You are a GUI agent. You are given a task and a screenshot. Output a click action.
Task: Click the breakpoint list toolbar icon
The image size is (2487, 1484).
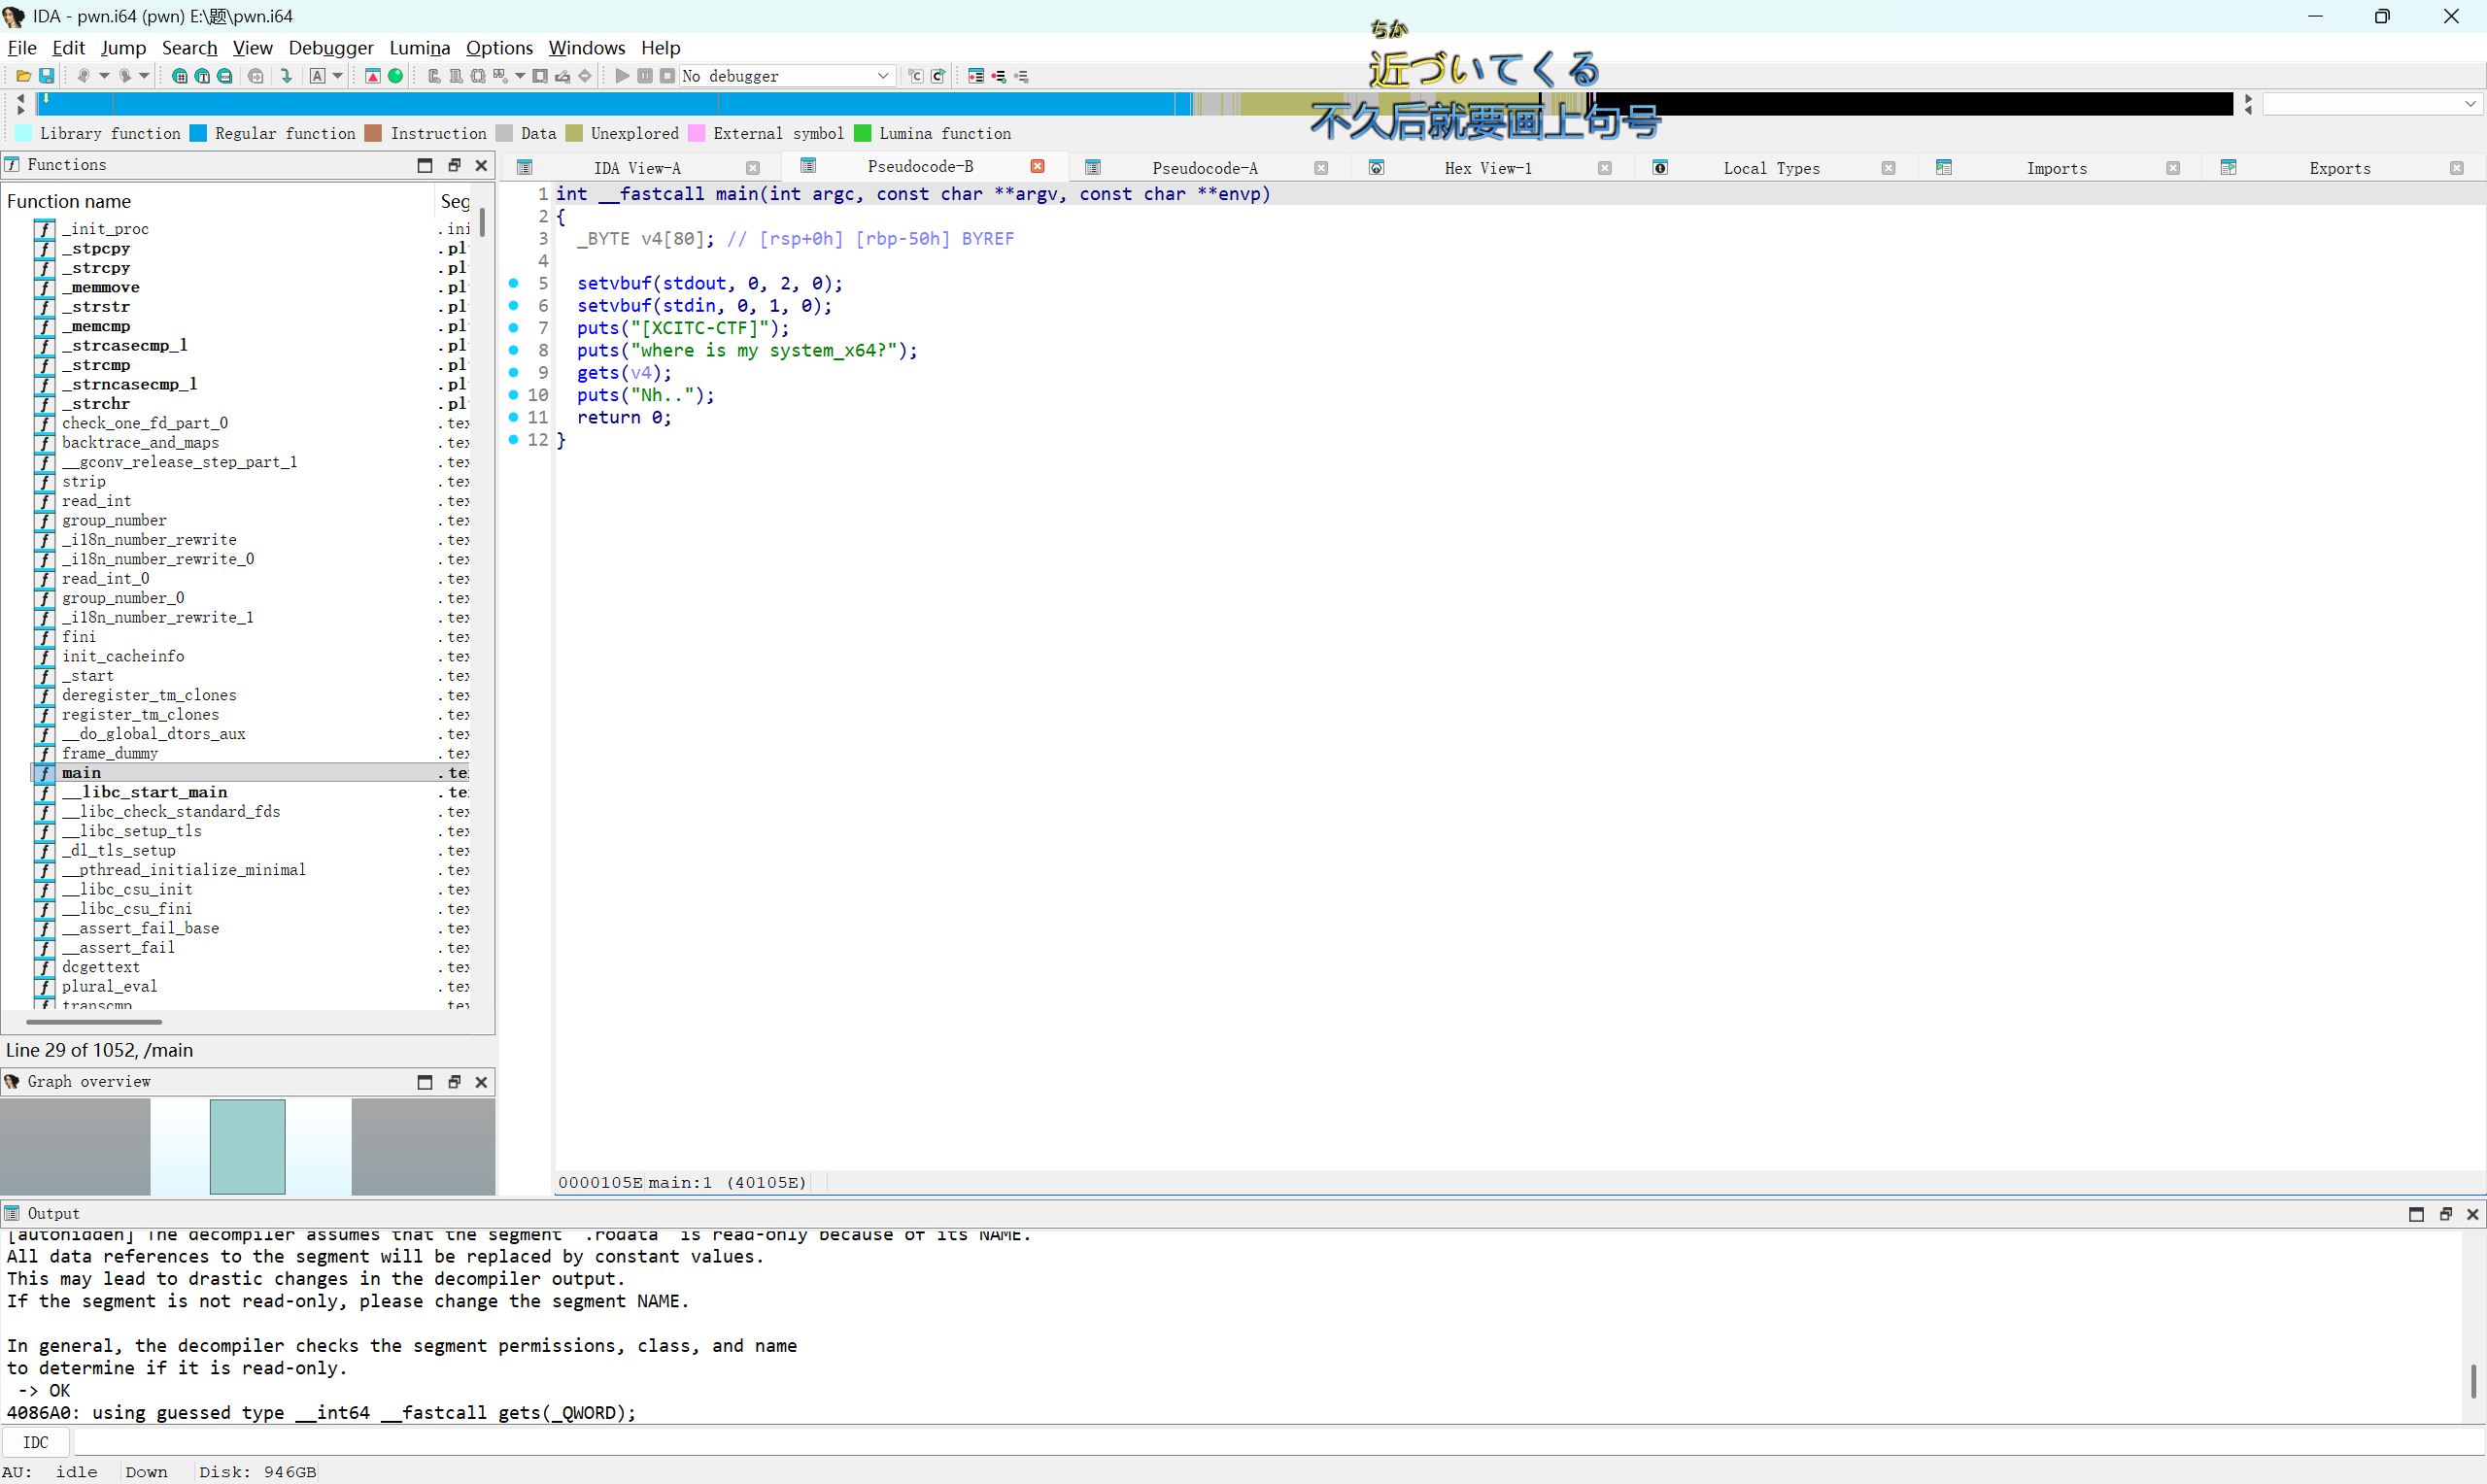click(976, 76)
